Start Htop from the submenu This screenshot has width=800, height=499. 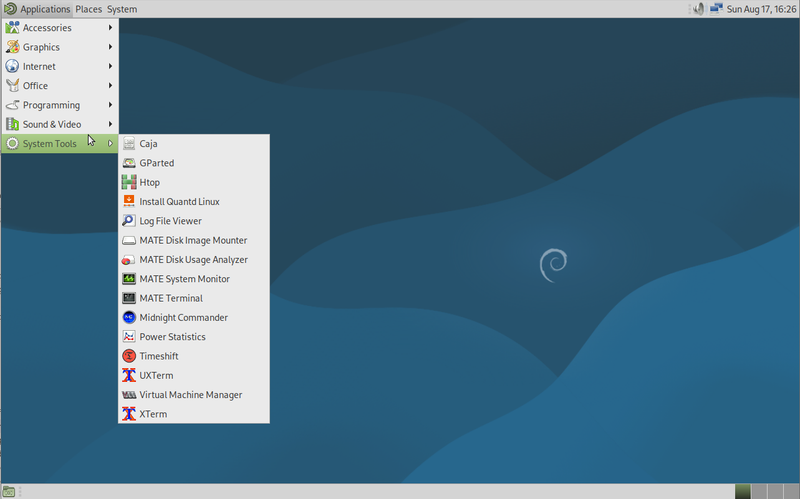[x=194, y=183]
